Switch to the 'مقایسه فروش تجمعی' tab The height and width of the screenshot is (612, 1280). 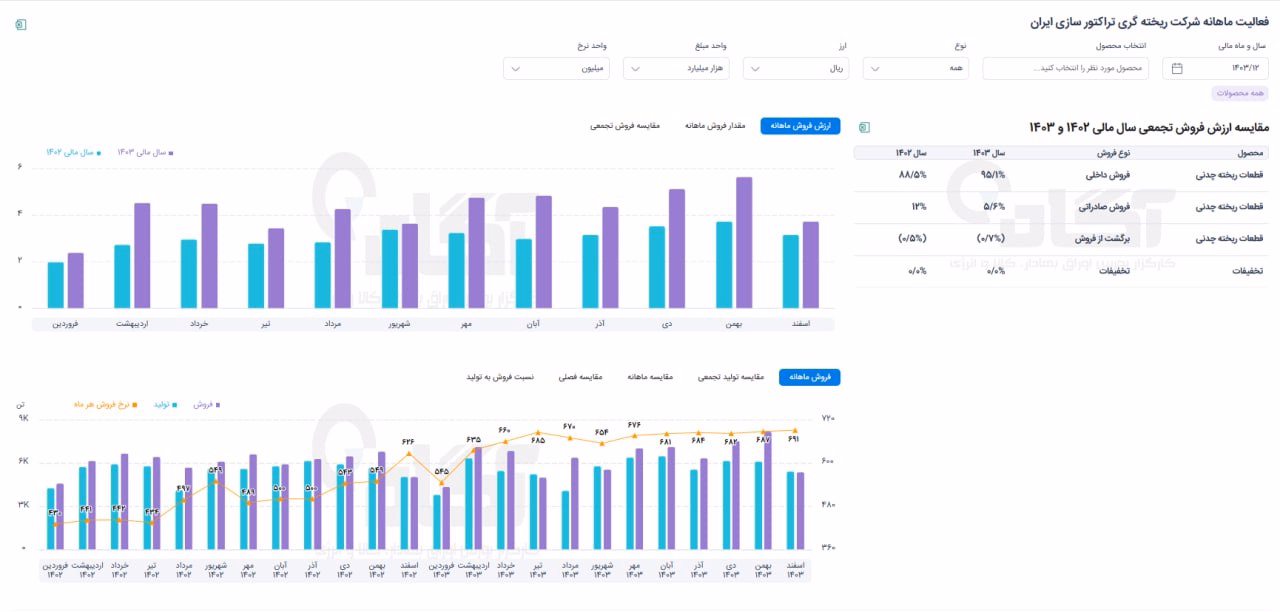coord(625,126)
